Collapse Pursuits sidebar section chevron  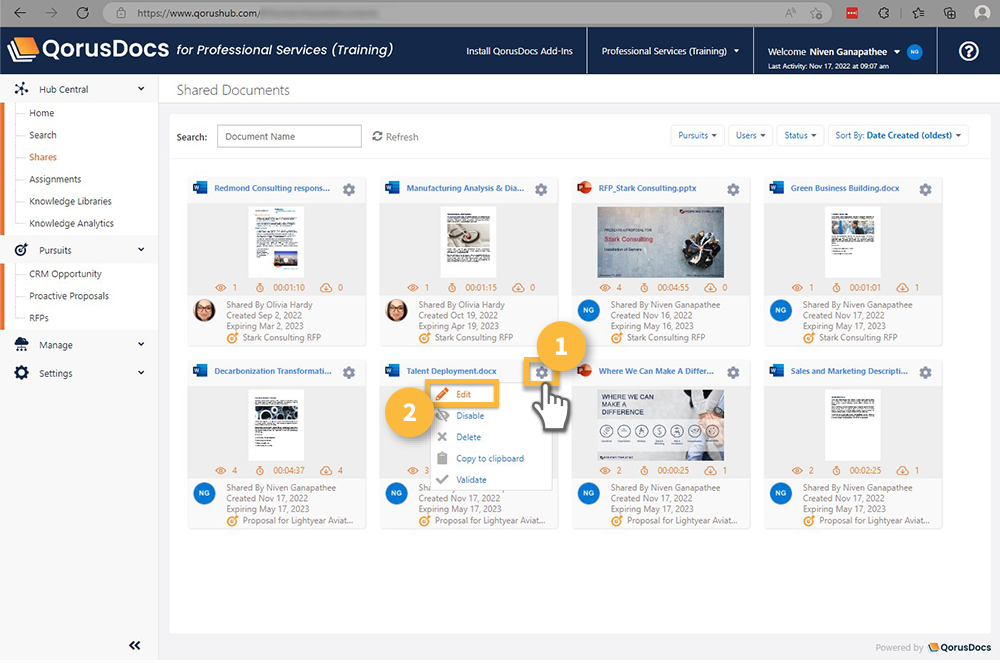141,249
